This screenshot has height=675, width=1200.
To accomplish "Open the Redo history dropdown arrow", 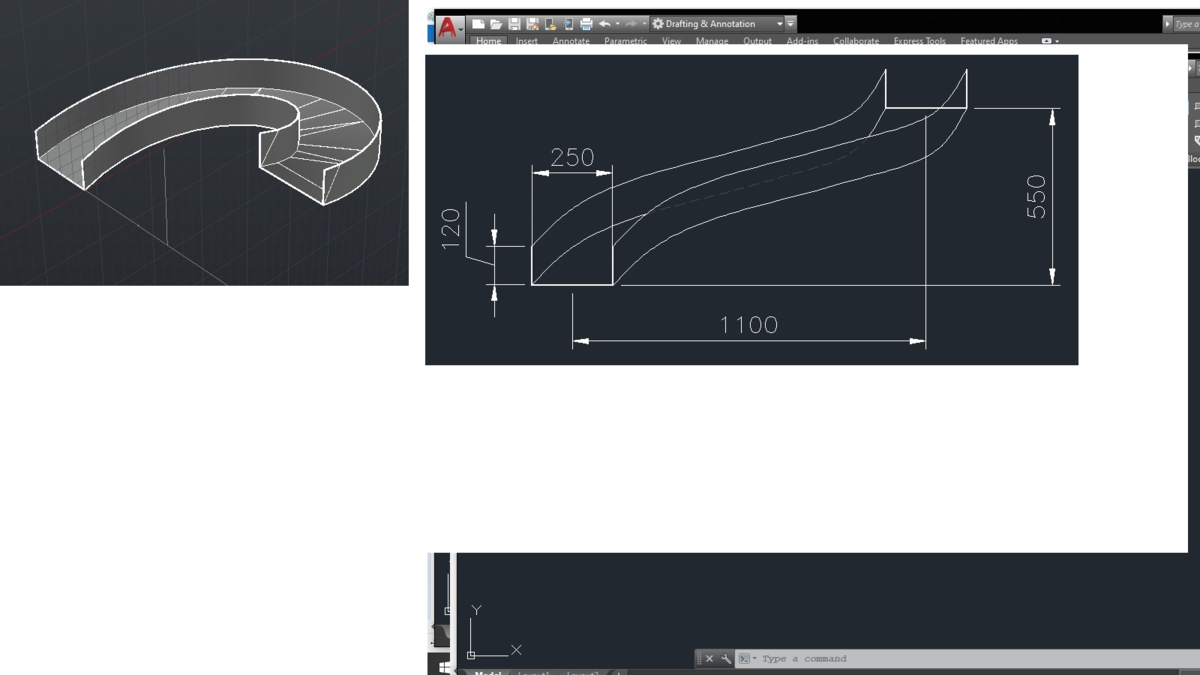I will (644, 24).
